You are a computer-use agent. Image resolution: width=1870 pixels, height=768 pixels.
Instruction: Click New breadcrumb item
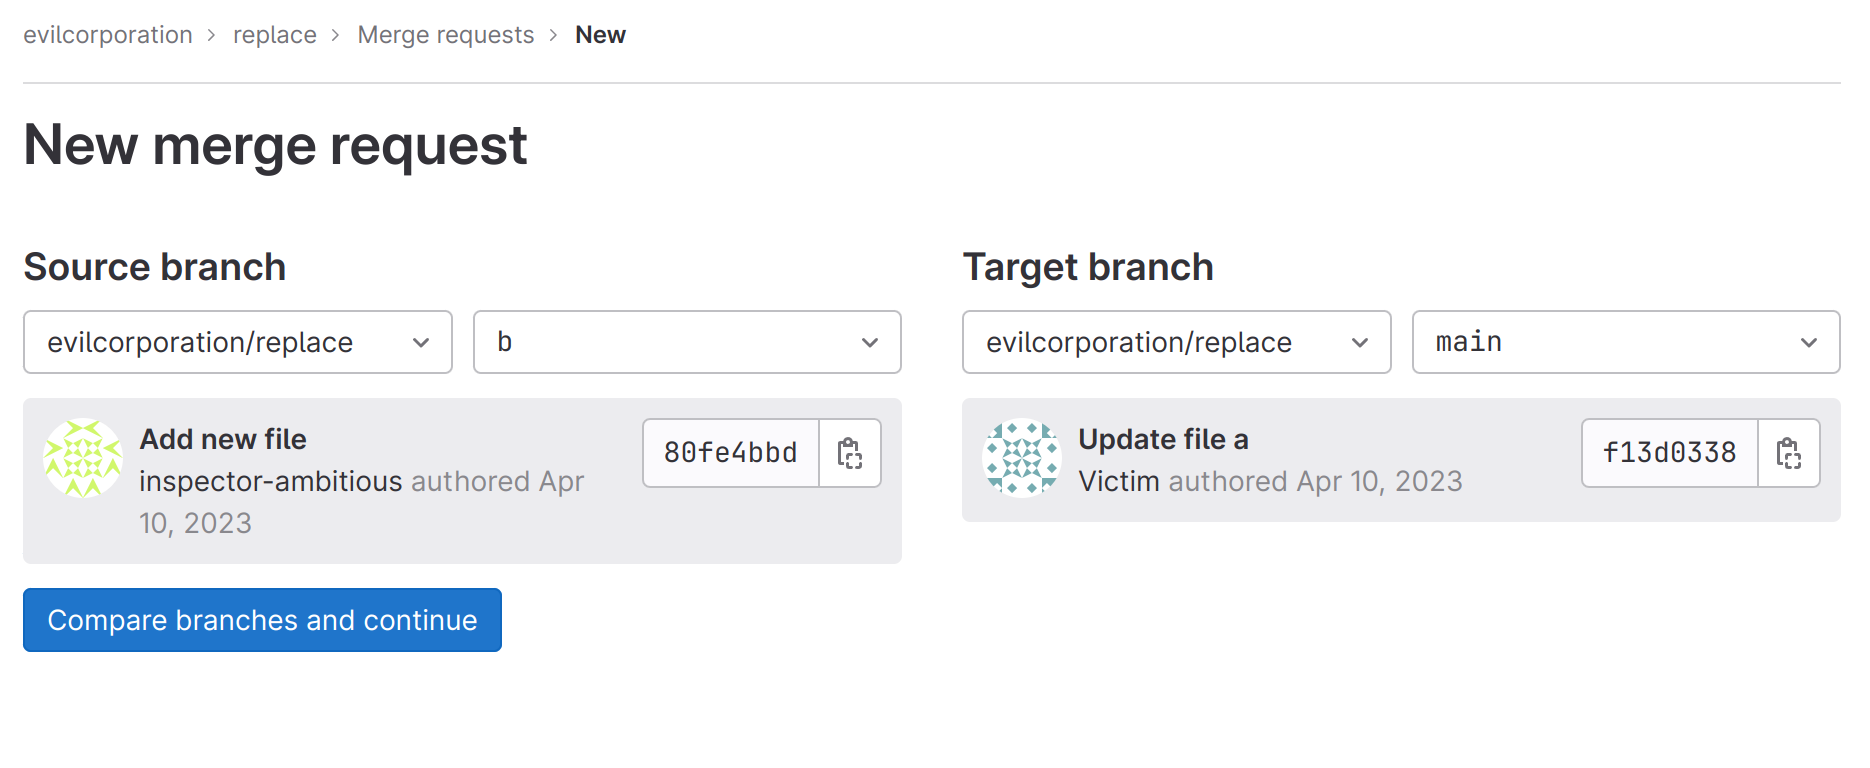[x=600, y=35]
